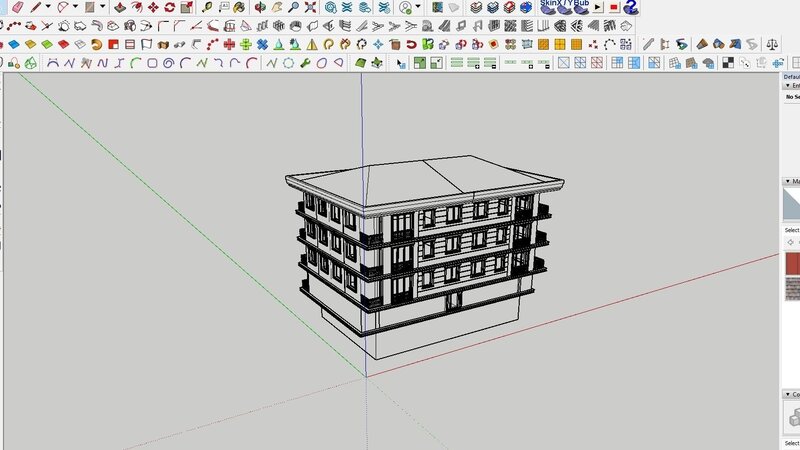Collapse the Entity Info panel
Image resolution: width=800 pixels, height=450 pixels.
(x=786, y=87)
